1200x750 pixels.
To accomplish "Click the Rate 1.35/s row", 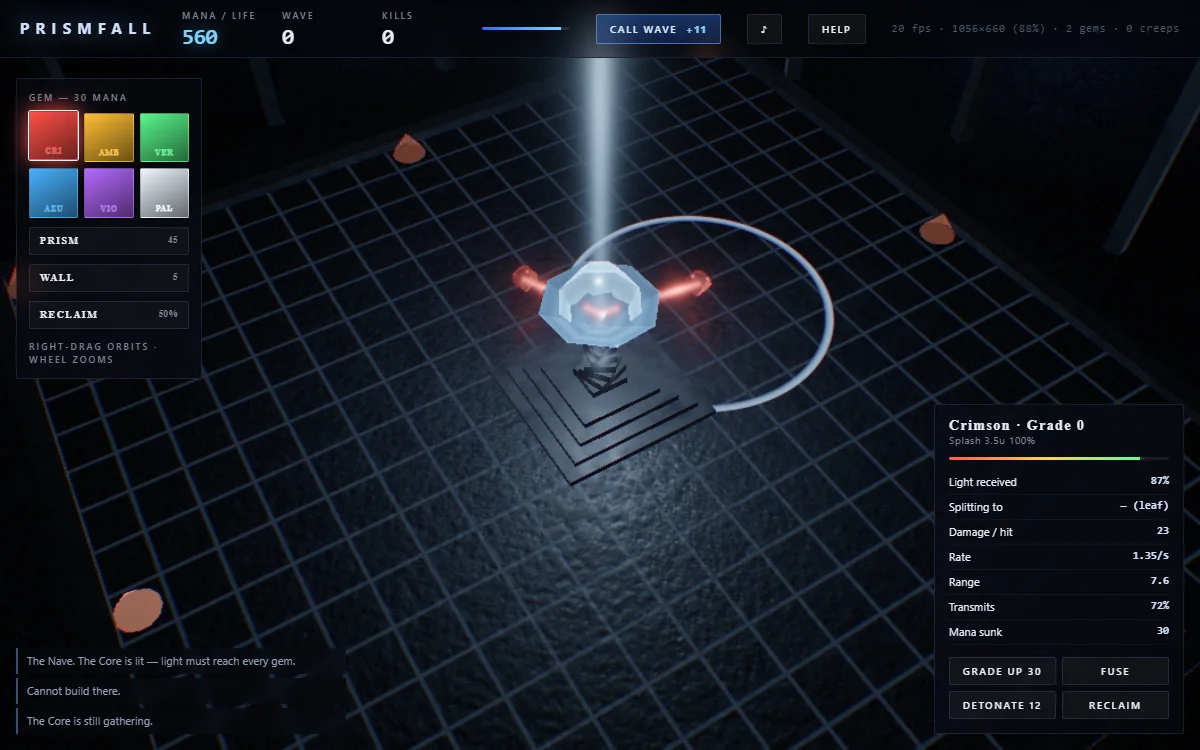I will (1059, 557).
